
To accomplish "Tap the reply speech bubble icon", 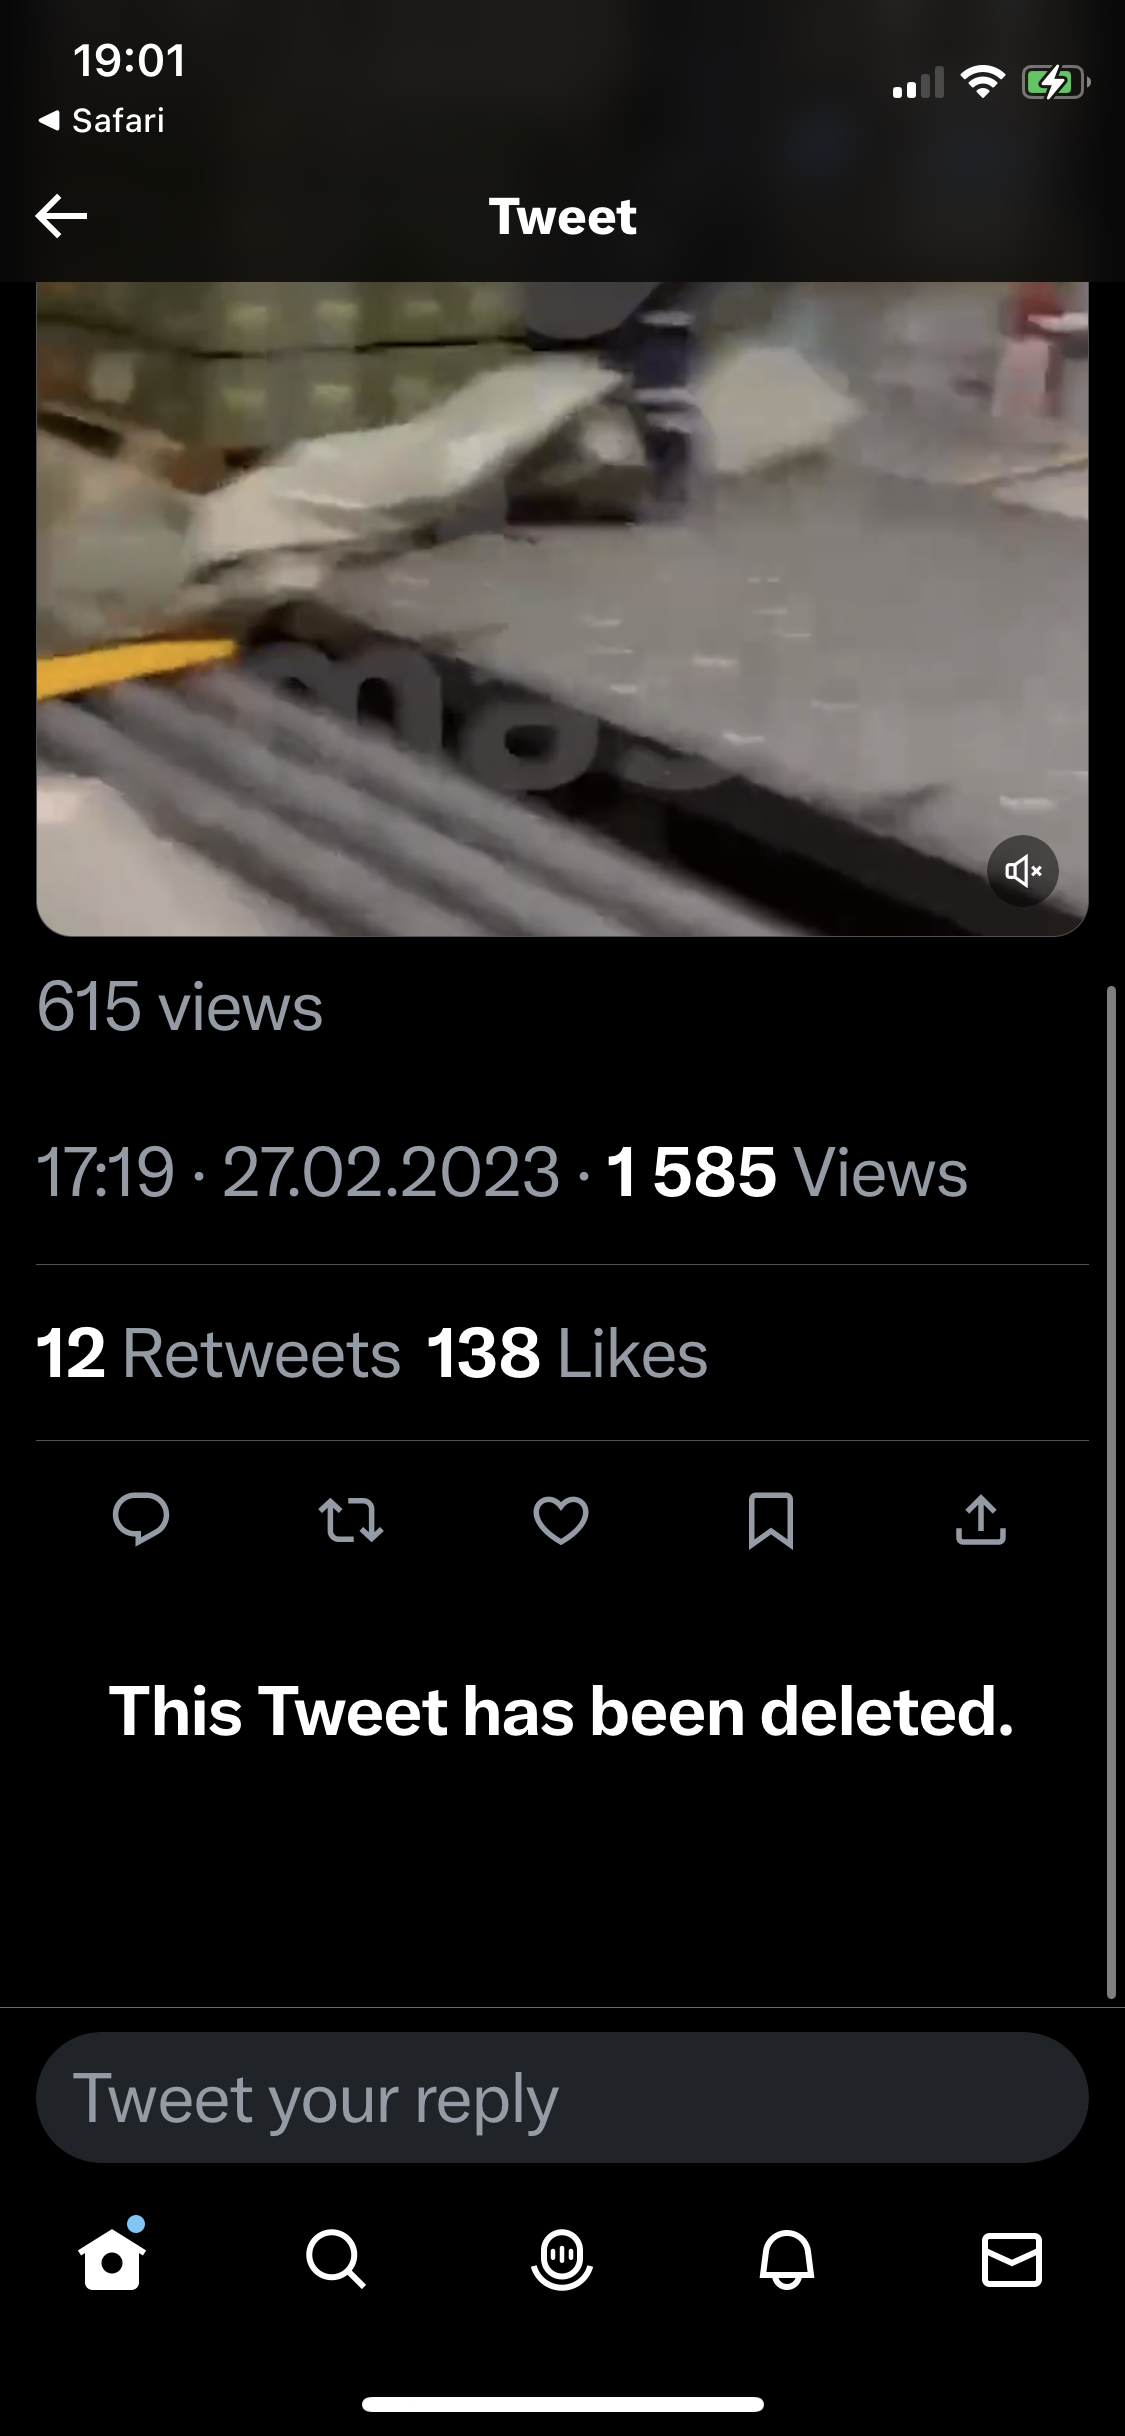I will click(141, 1520).
